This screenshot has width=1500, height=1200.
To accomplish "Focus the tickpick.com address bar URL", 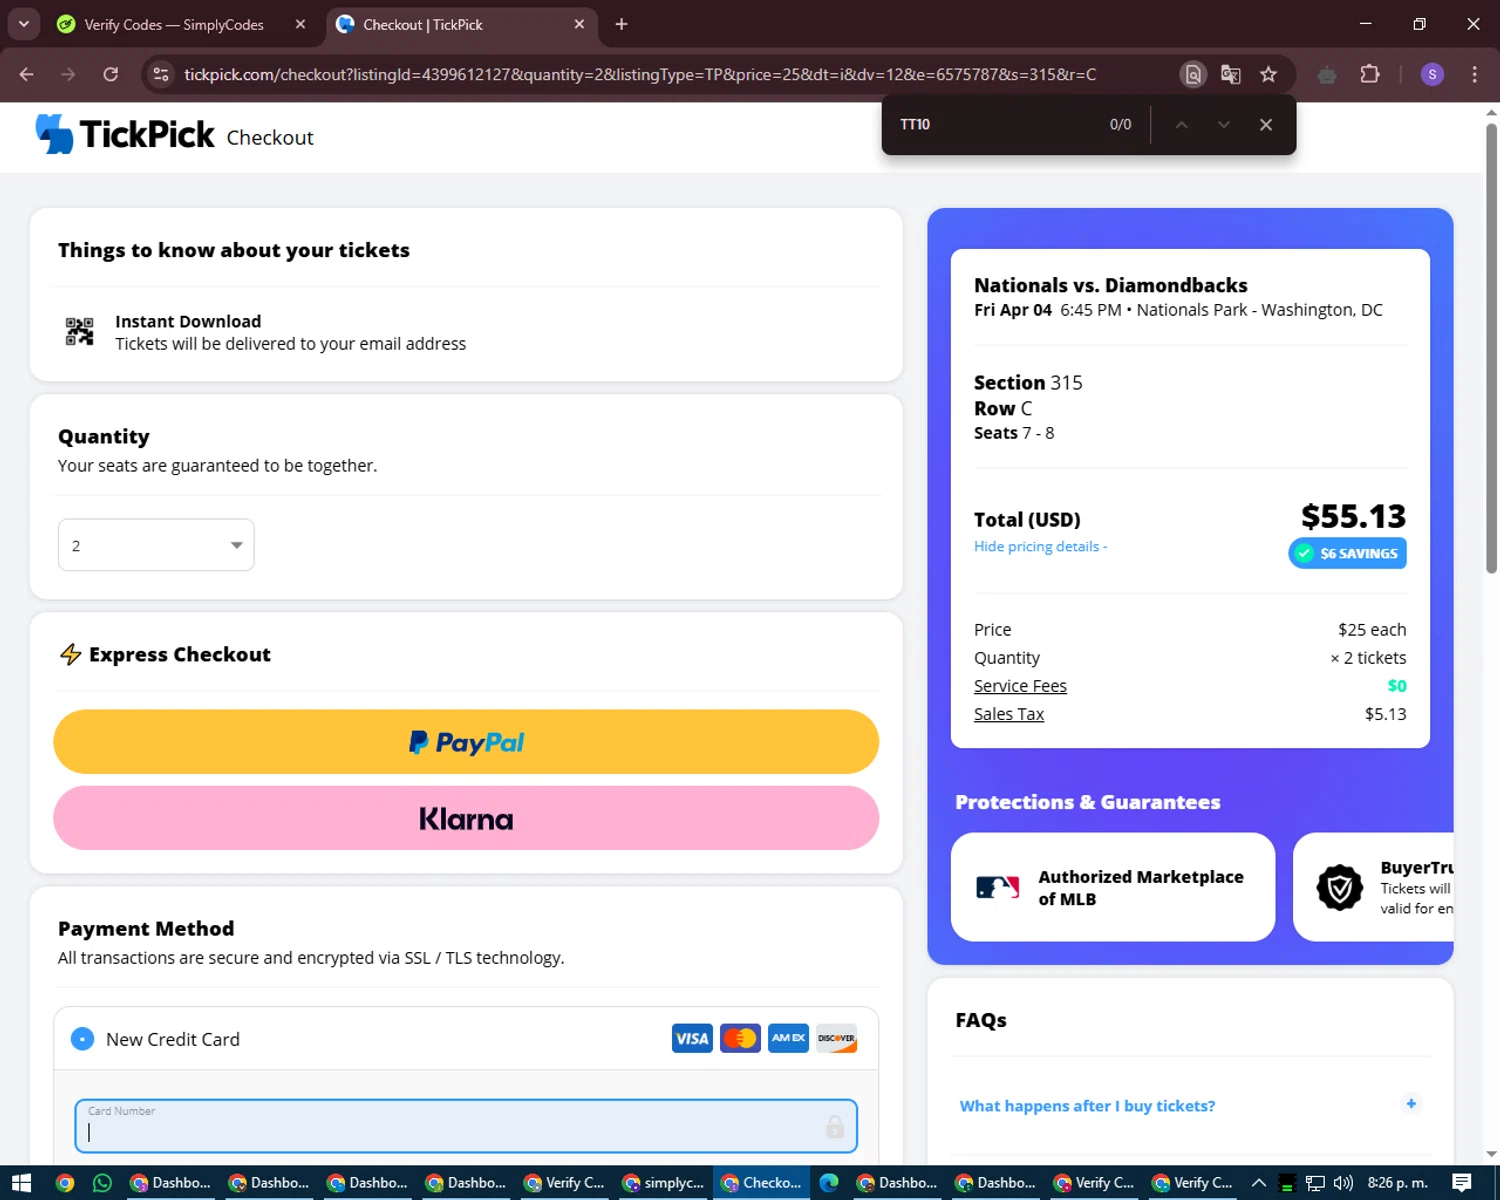I will coord(640,74).
